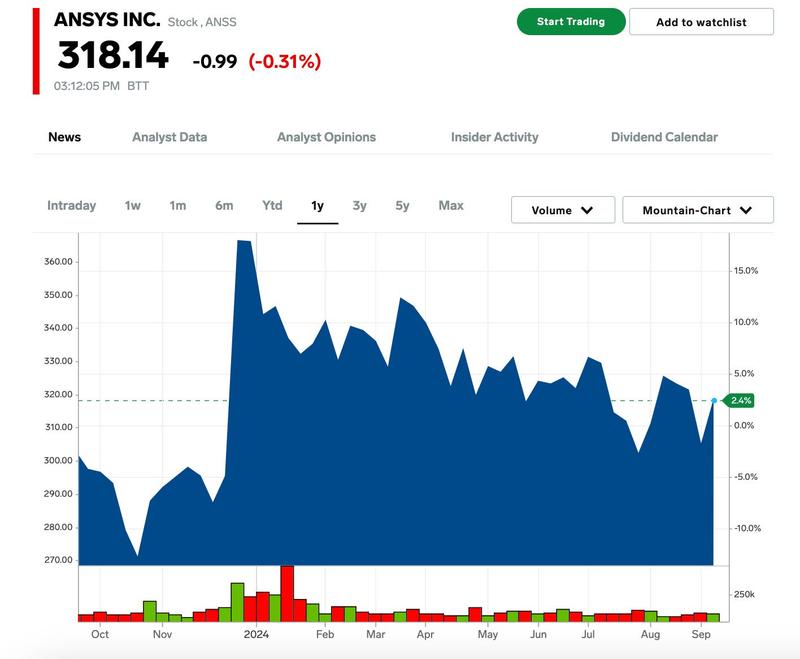Screen dimensions: 800x659
Task: Click the Sep x-axis label
Action: coord(701,634)
